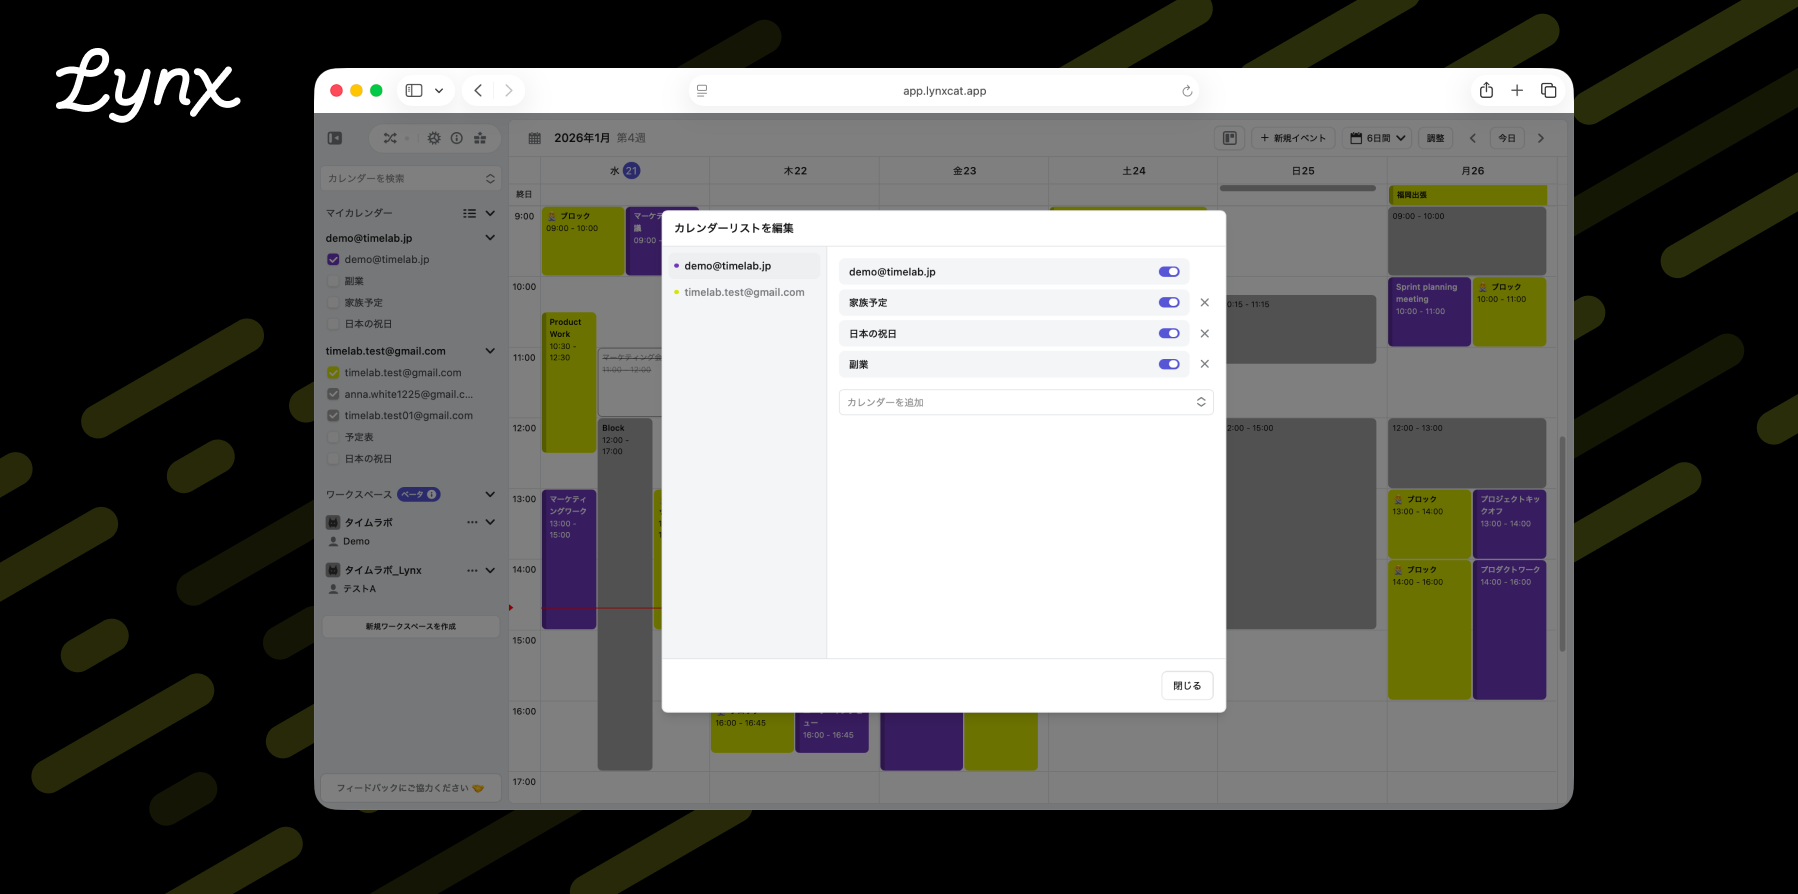Viewport: 1798px width, 894px height.
Task: Click 新規ワークスペースを作成 button
Action: [x=411, y=626]
